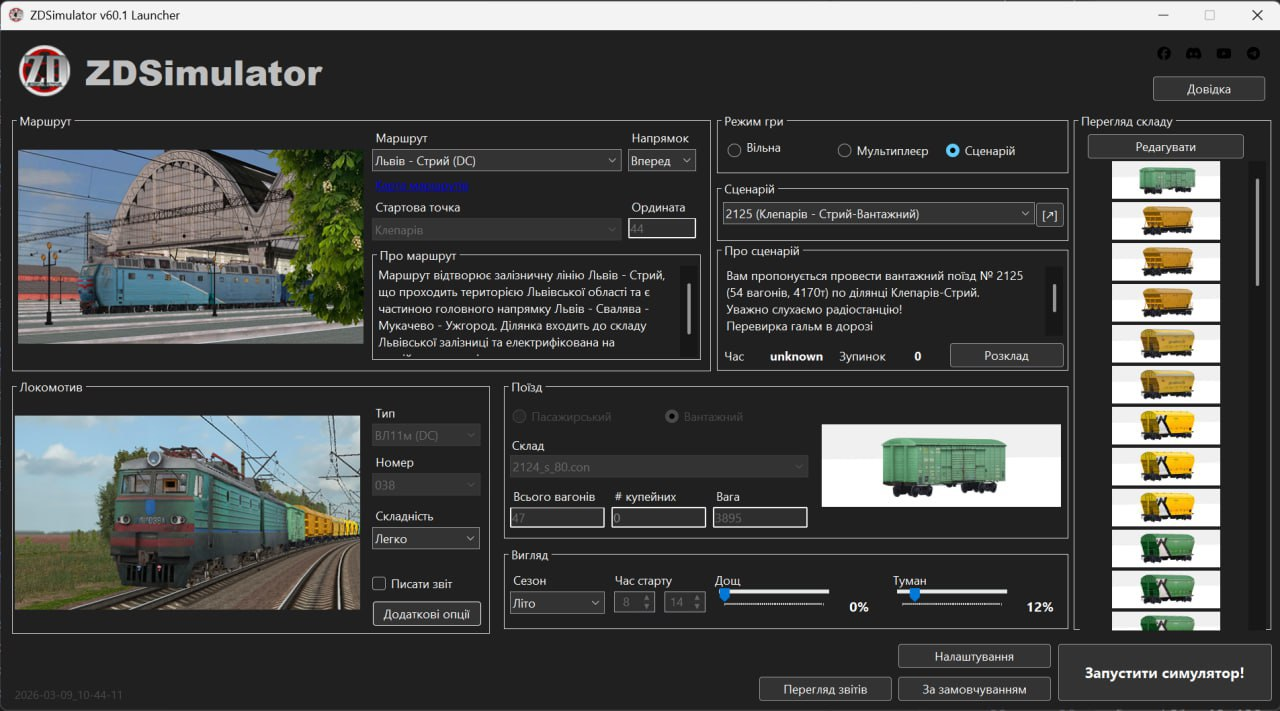Select the first green boxcar in the consist preview

click(1166, 180)
